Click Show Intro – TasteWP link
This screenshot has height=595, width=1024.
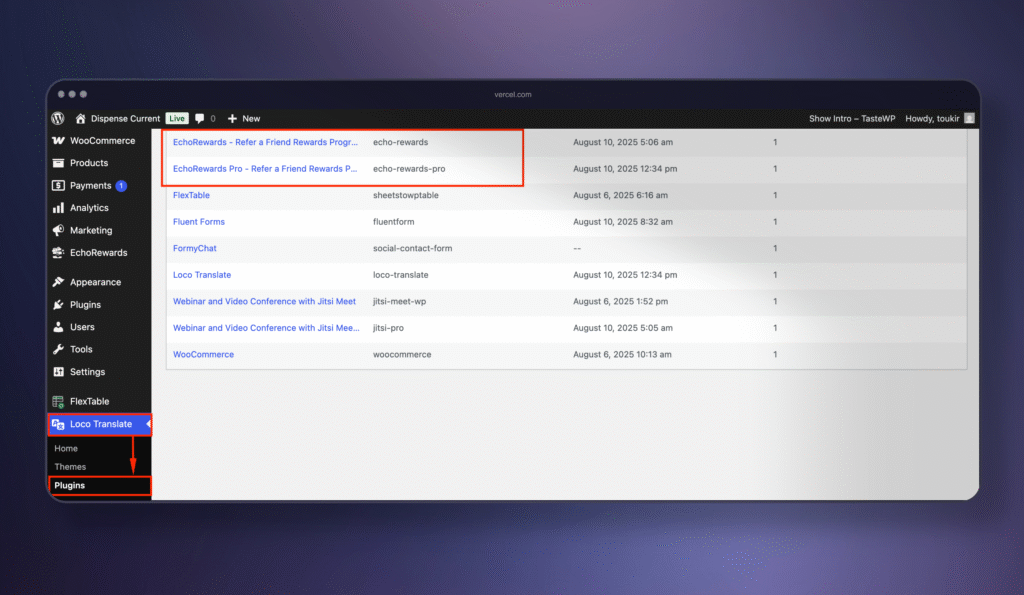point(852,118)
